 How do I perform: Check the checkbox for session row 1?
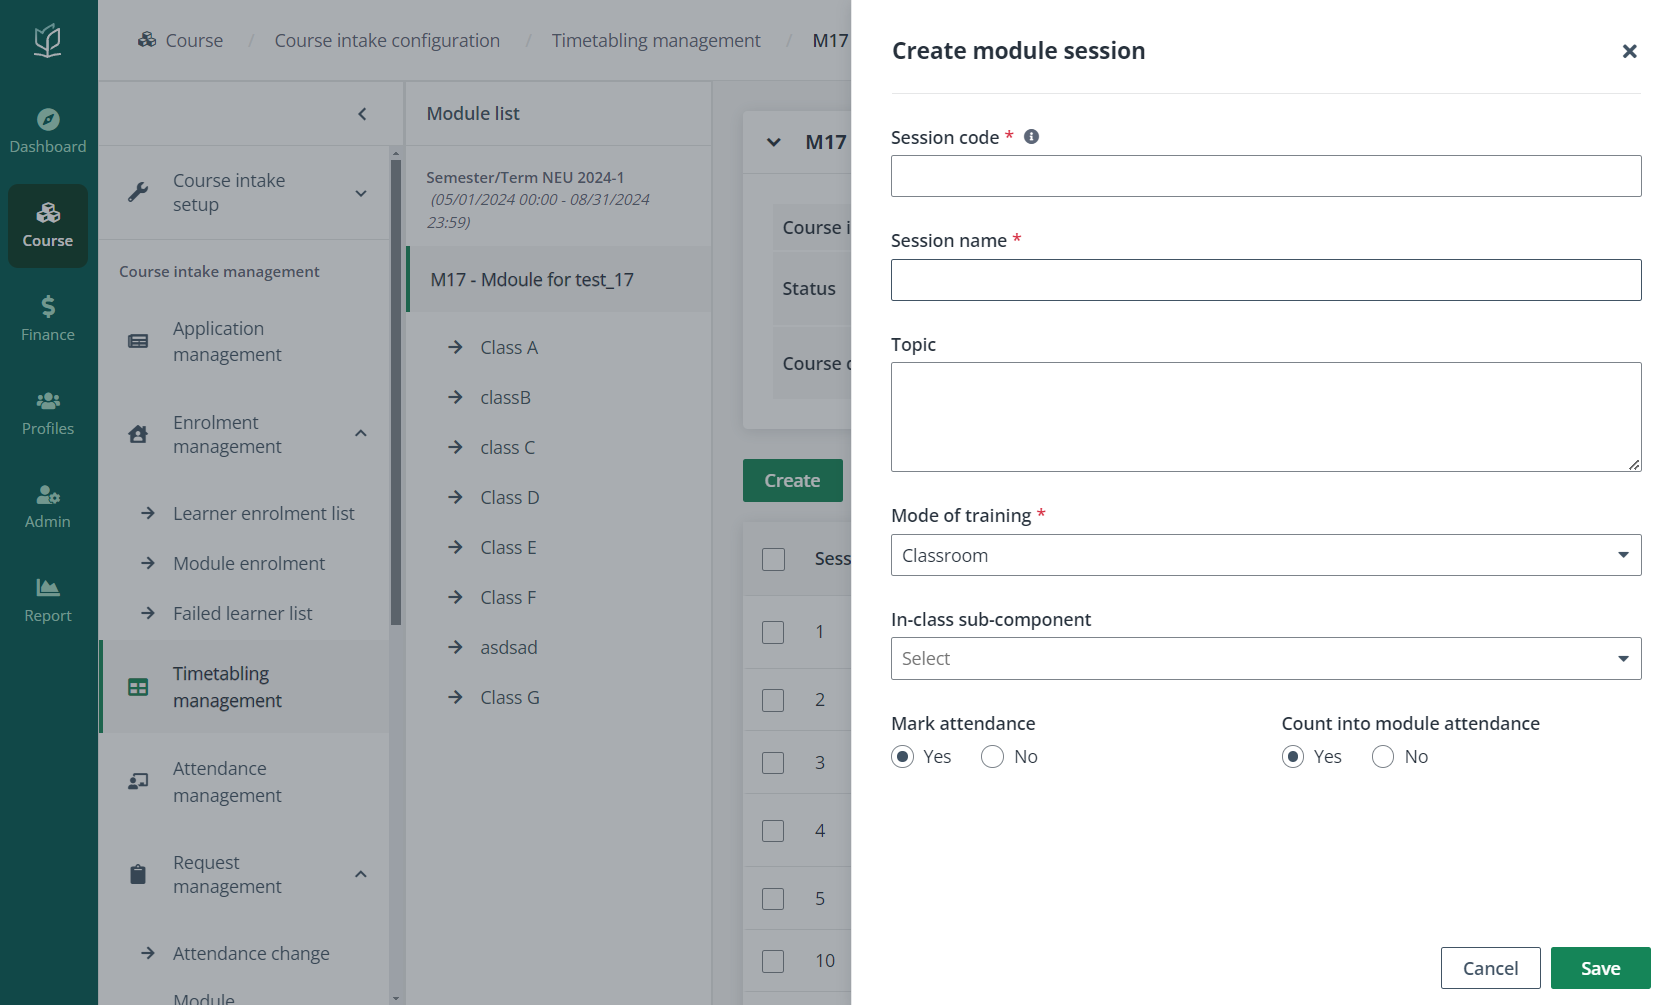(773, 632)
